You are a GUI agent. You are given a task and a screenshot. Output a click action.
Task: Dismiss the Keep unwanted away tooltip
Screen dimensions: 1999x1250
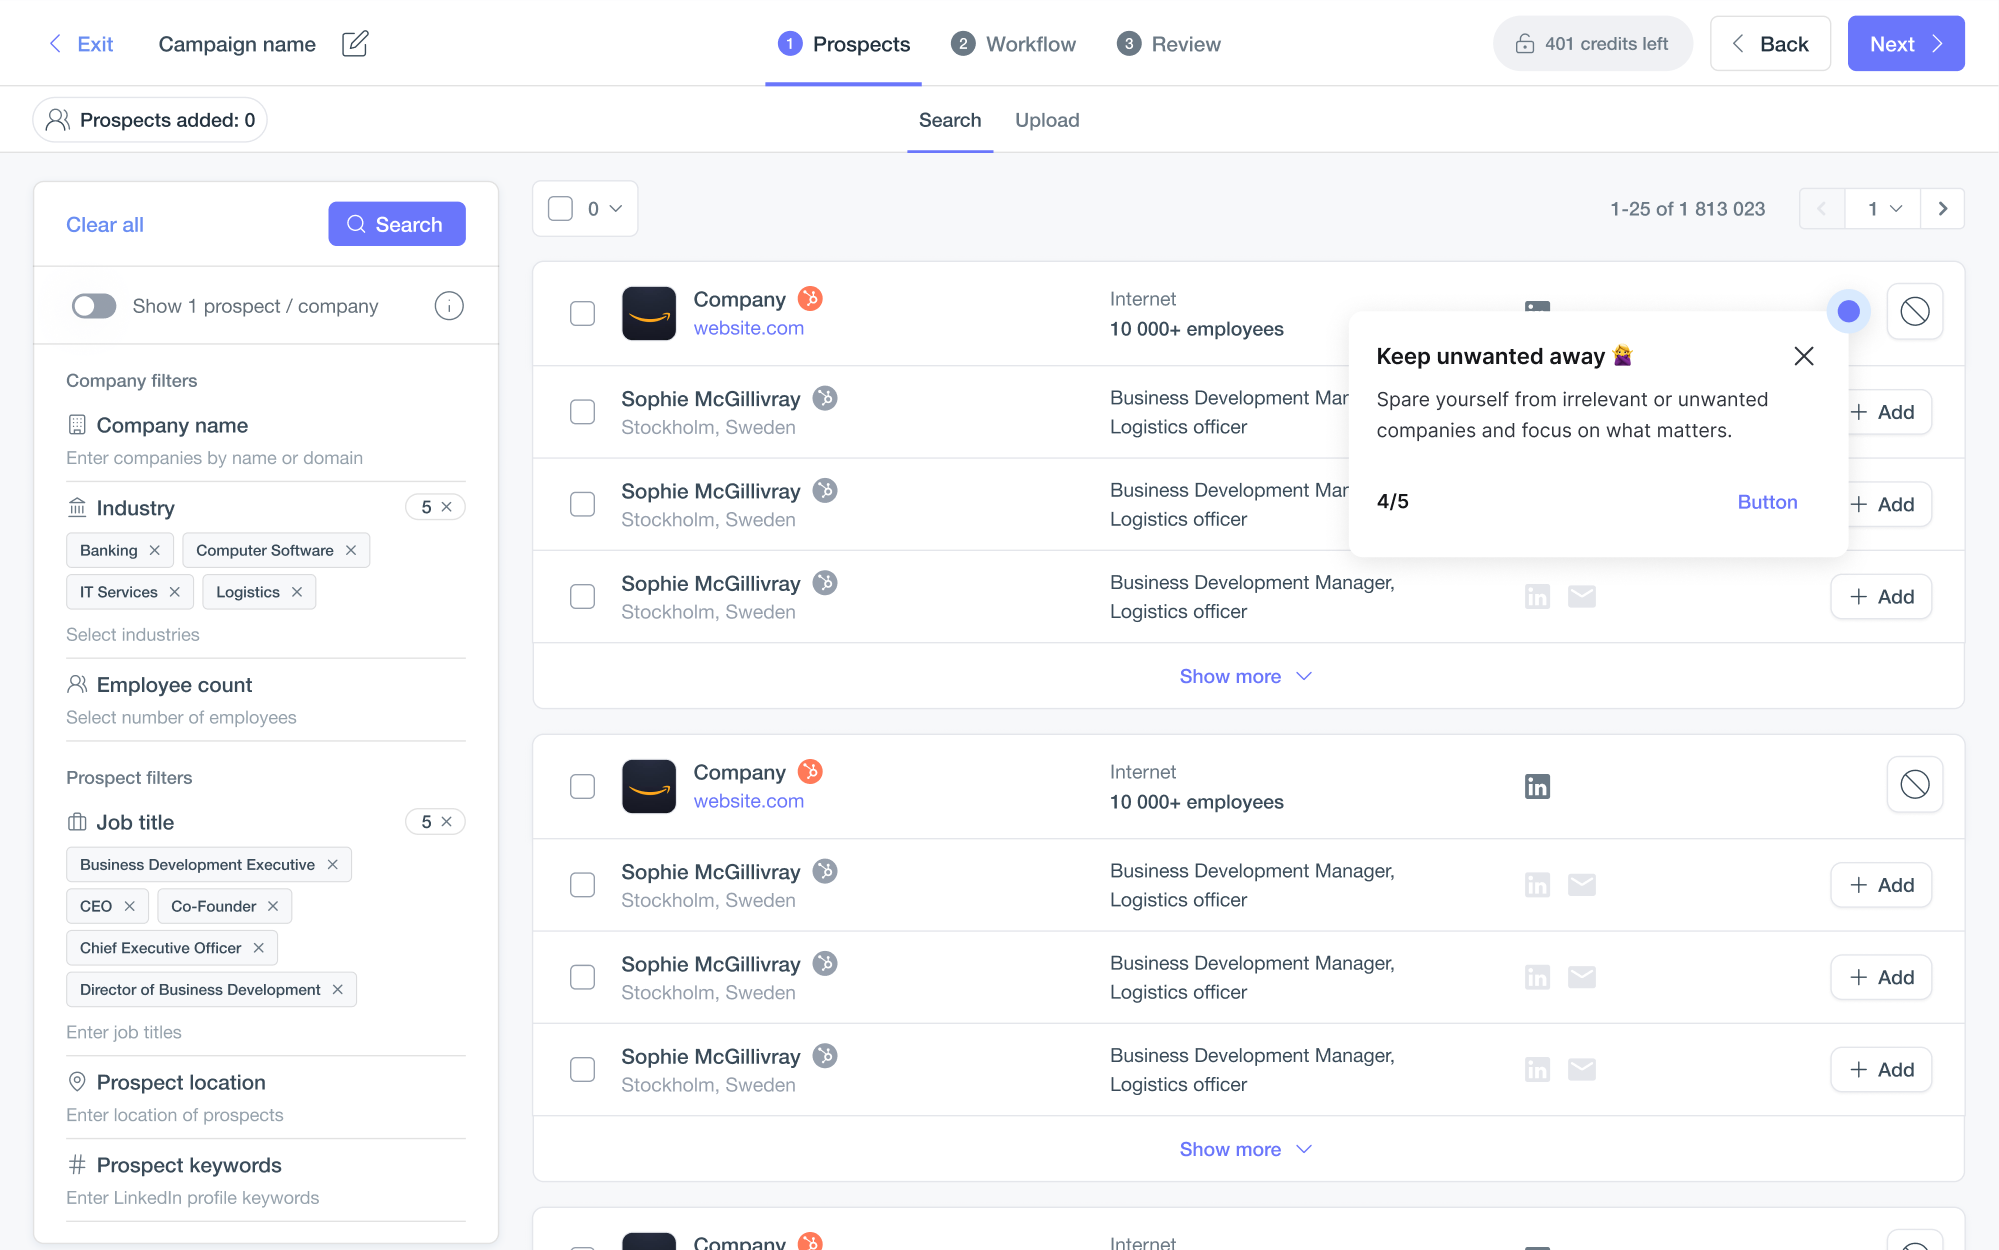[x=1803, y=356]
